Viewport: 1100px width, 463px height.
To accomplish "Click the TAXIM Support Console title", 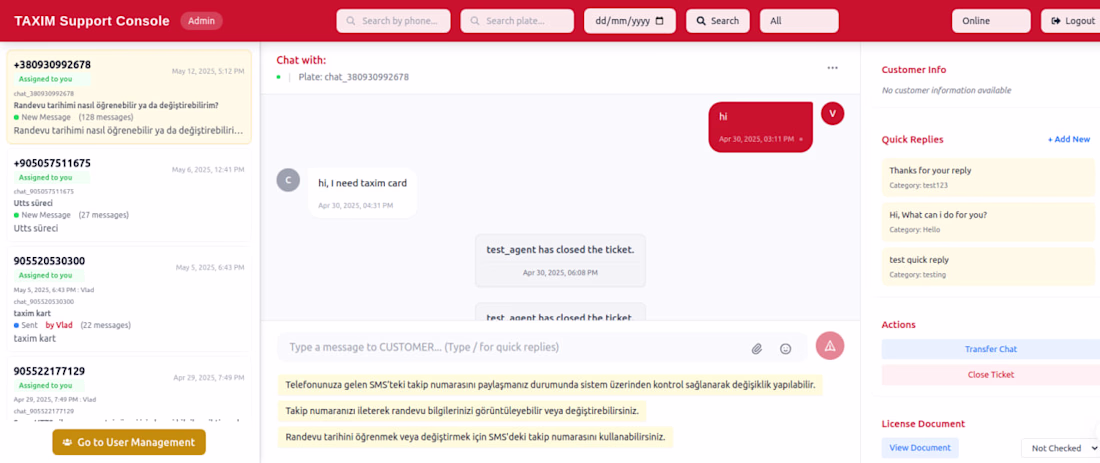I will 92,21.
